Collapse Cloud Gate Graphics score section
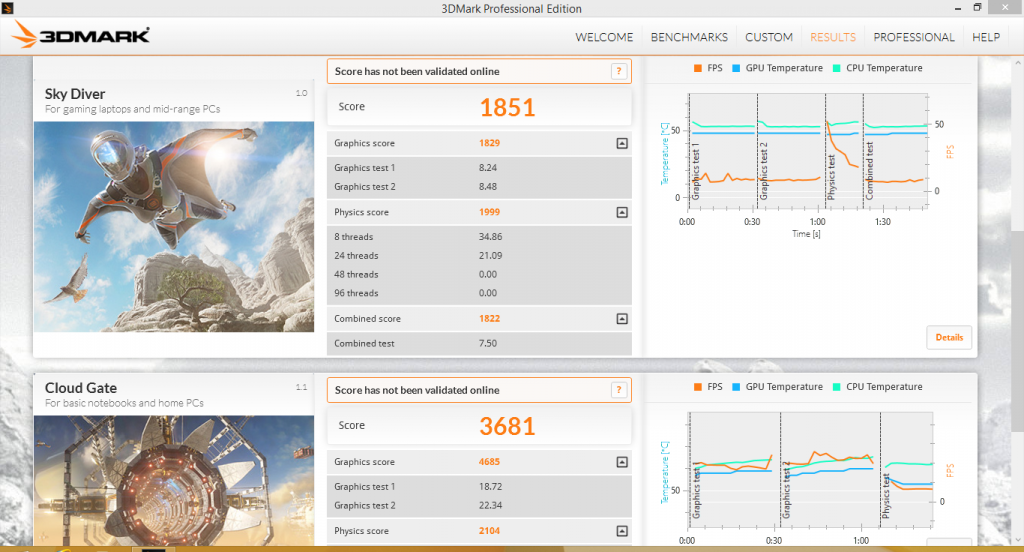This screenshot has height=552, width=1024. pos(622,462)
